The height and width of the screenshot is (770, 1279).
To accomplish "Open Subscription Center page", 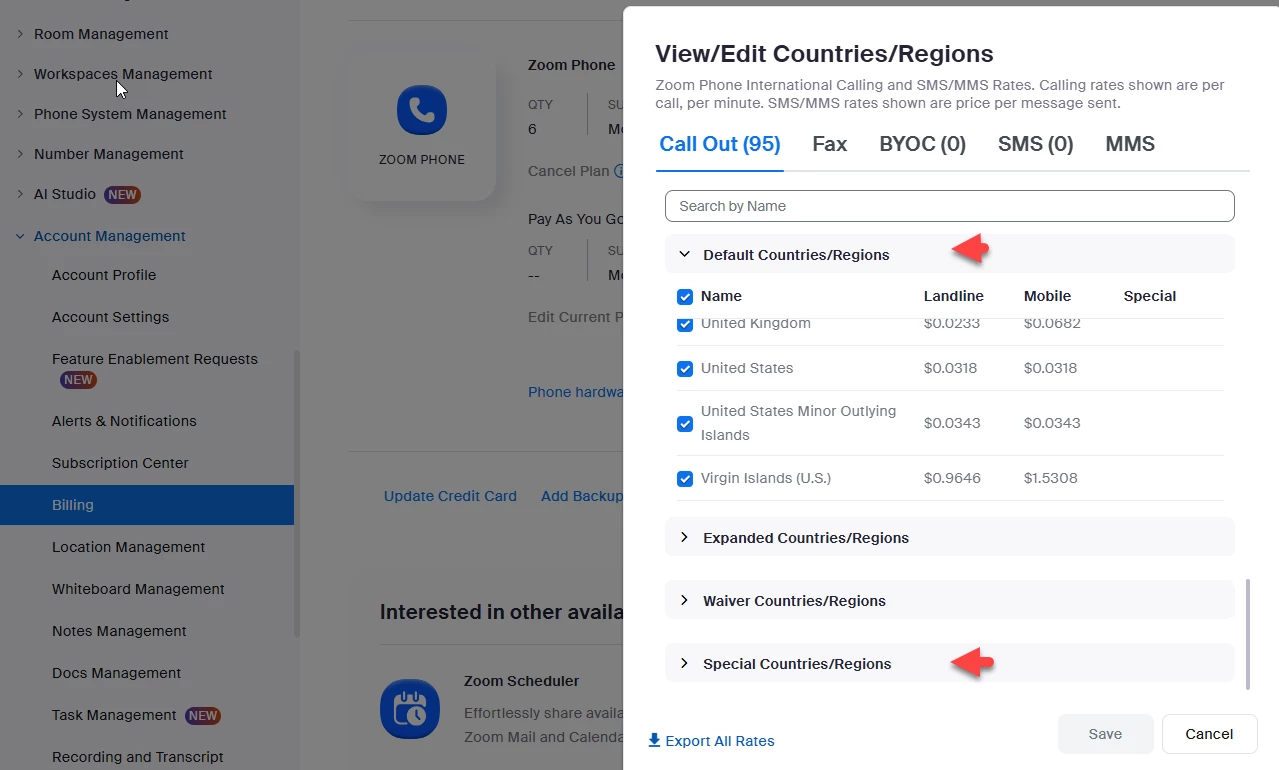I will (120, 463).
